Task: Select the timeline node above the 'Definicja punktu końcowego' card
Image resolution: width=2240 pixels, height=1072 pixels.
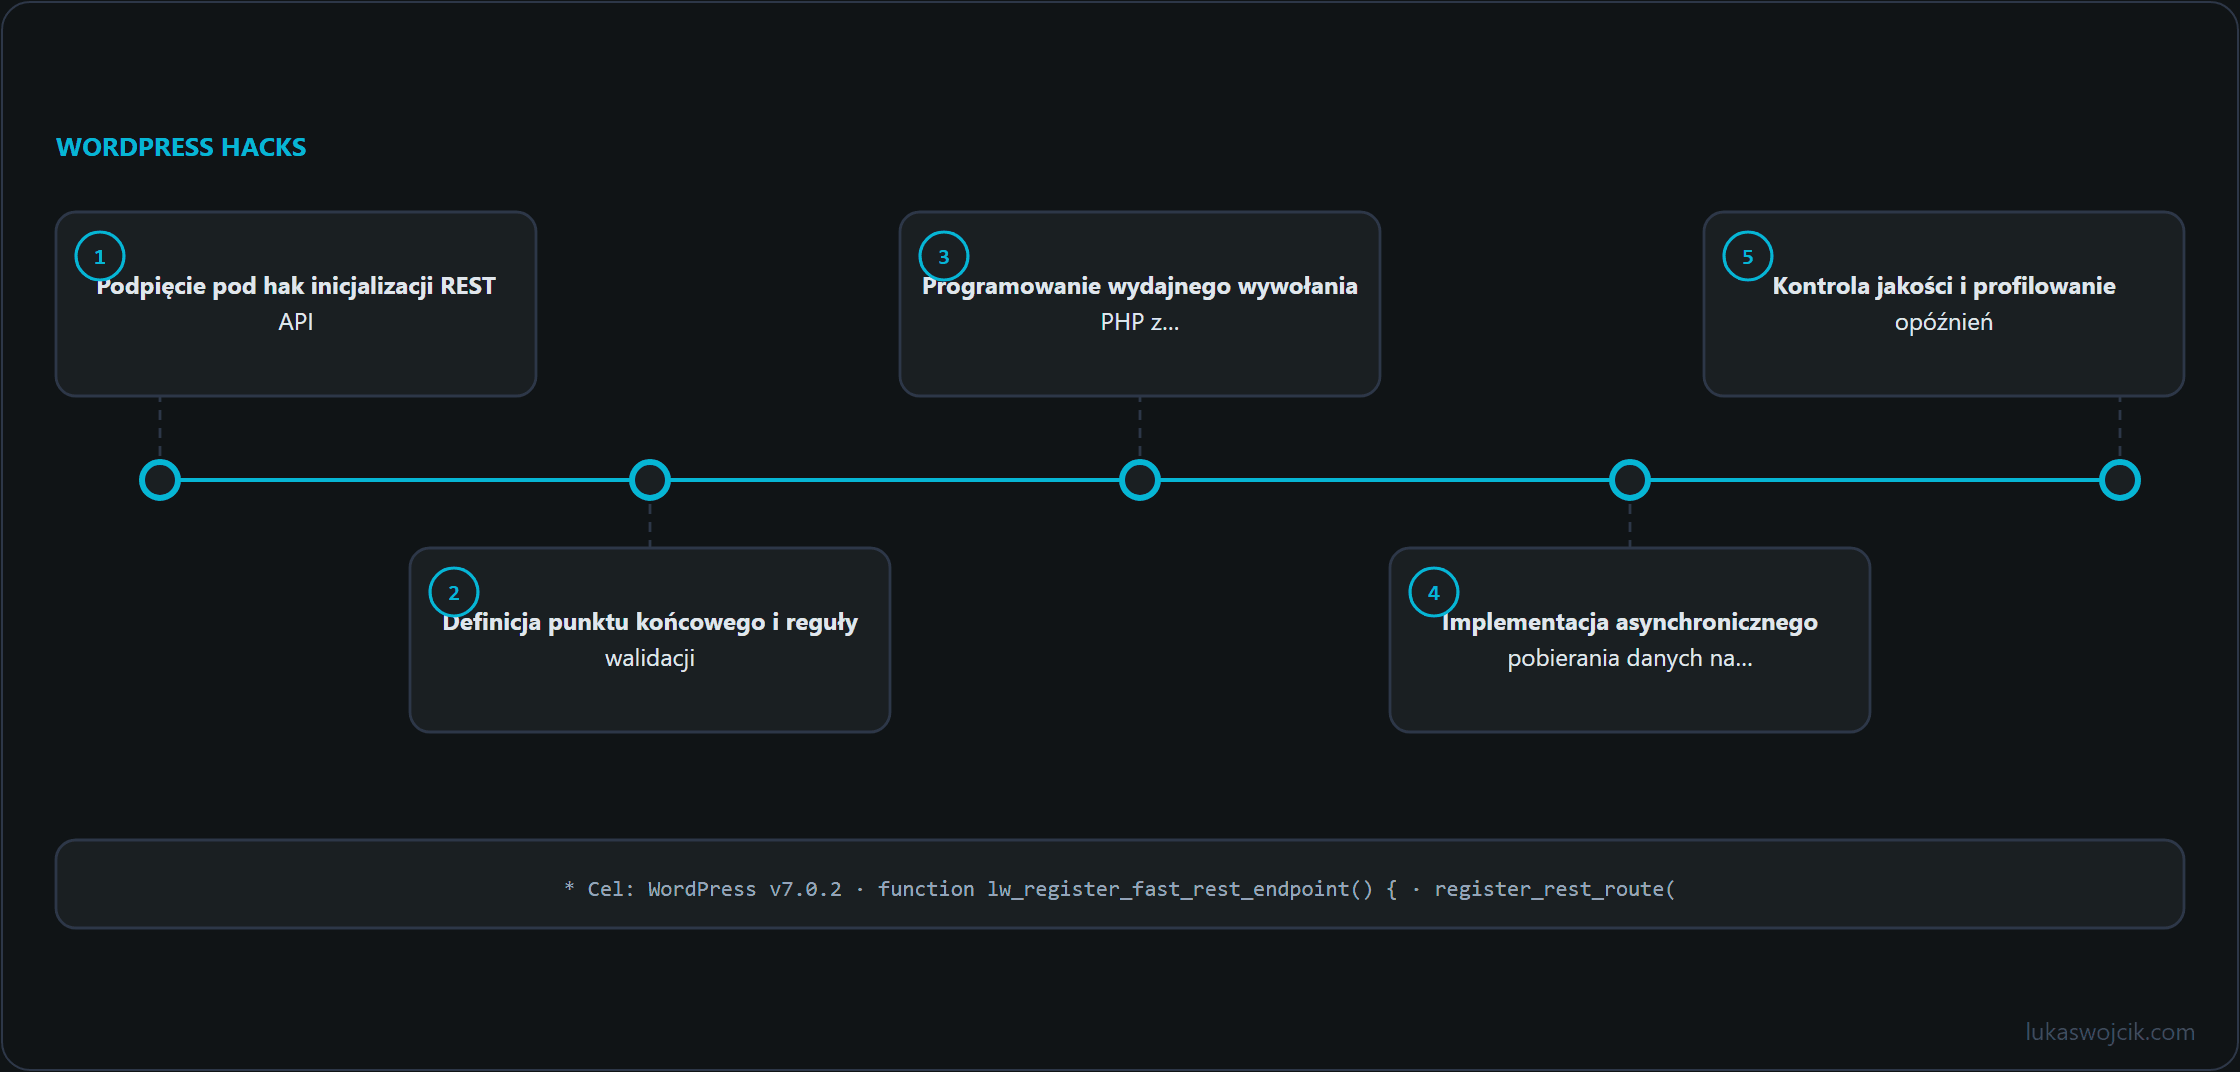Action: (650, 480)
